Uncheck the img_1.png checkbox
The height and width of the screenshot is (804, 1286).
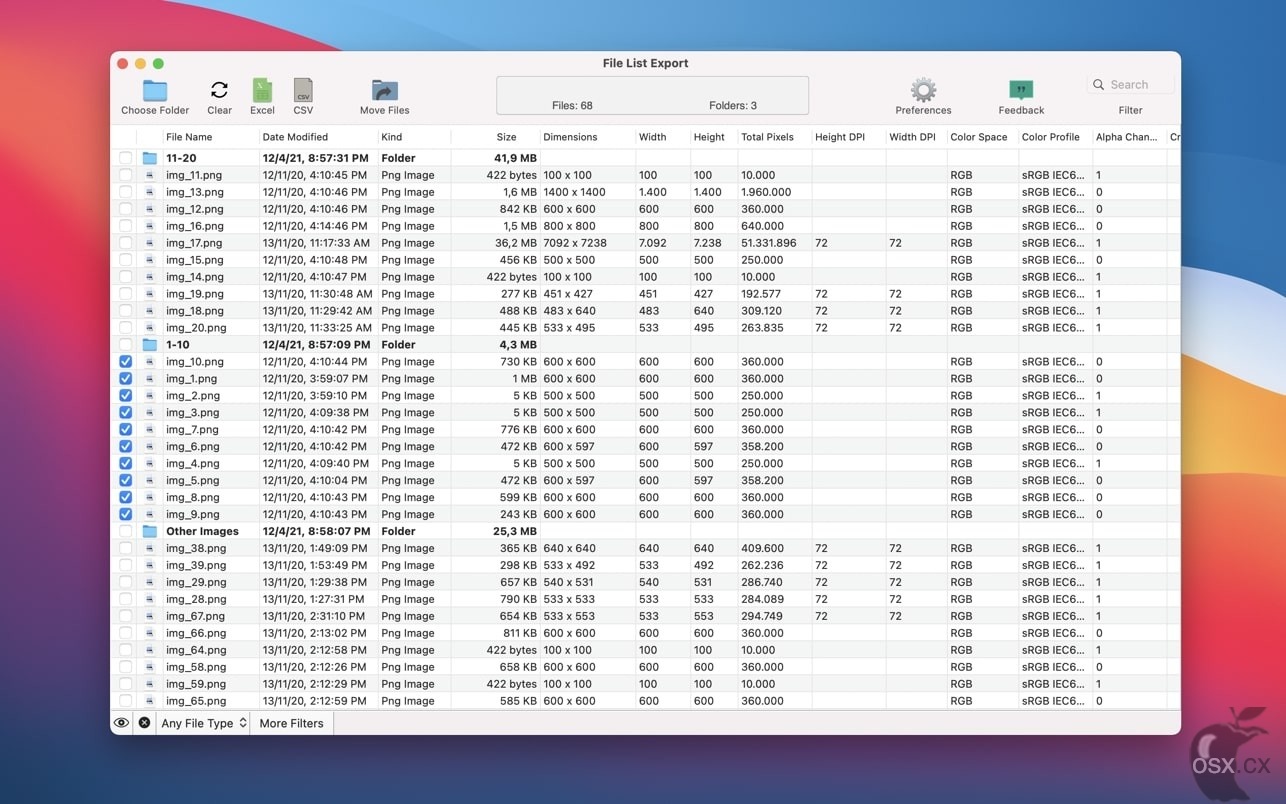point(125,379)
